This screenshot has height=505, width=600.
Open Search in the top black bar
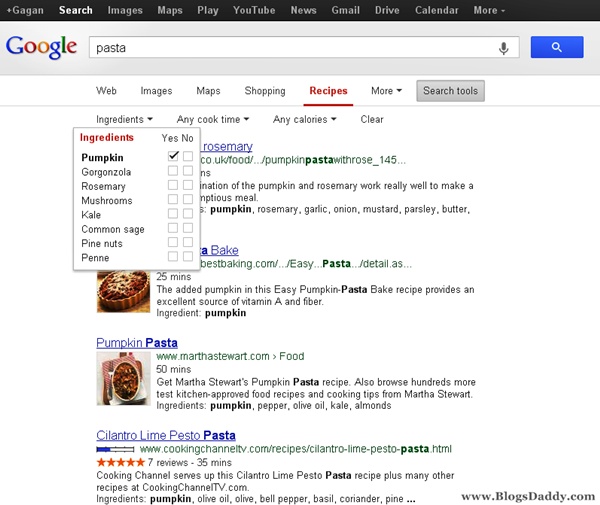pyautogui.click(x=75, y=10)
